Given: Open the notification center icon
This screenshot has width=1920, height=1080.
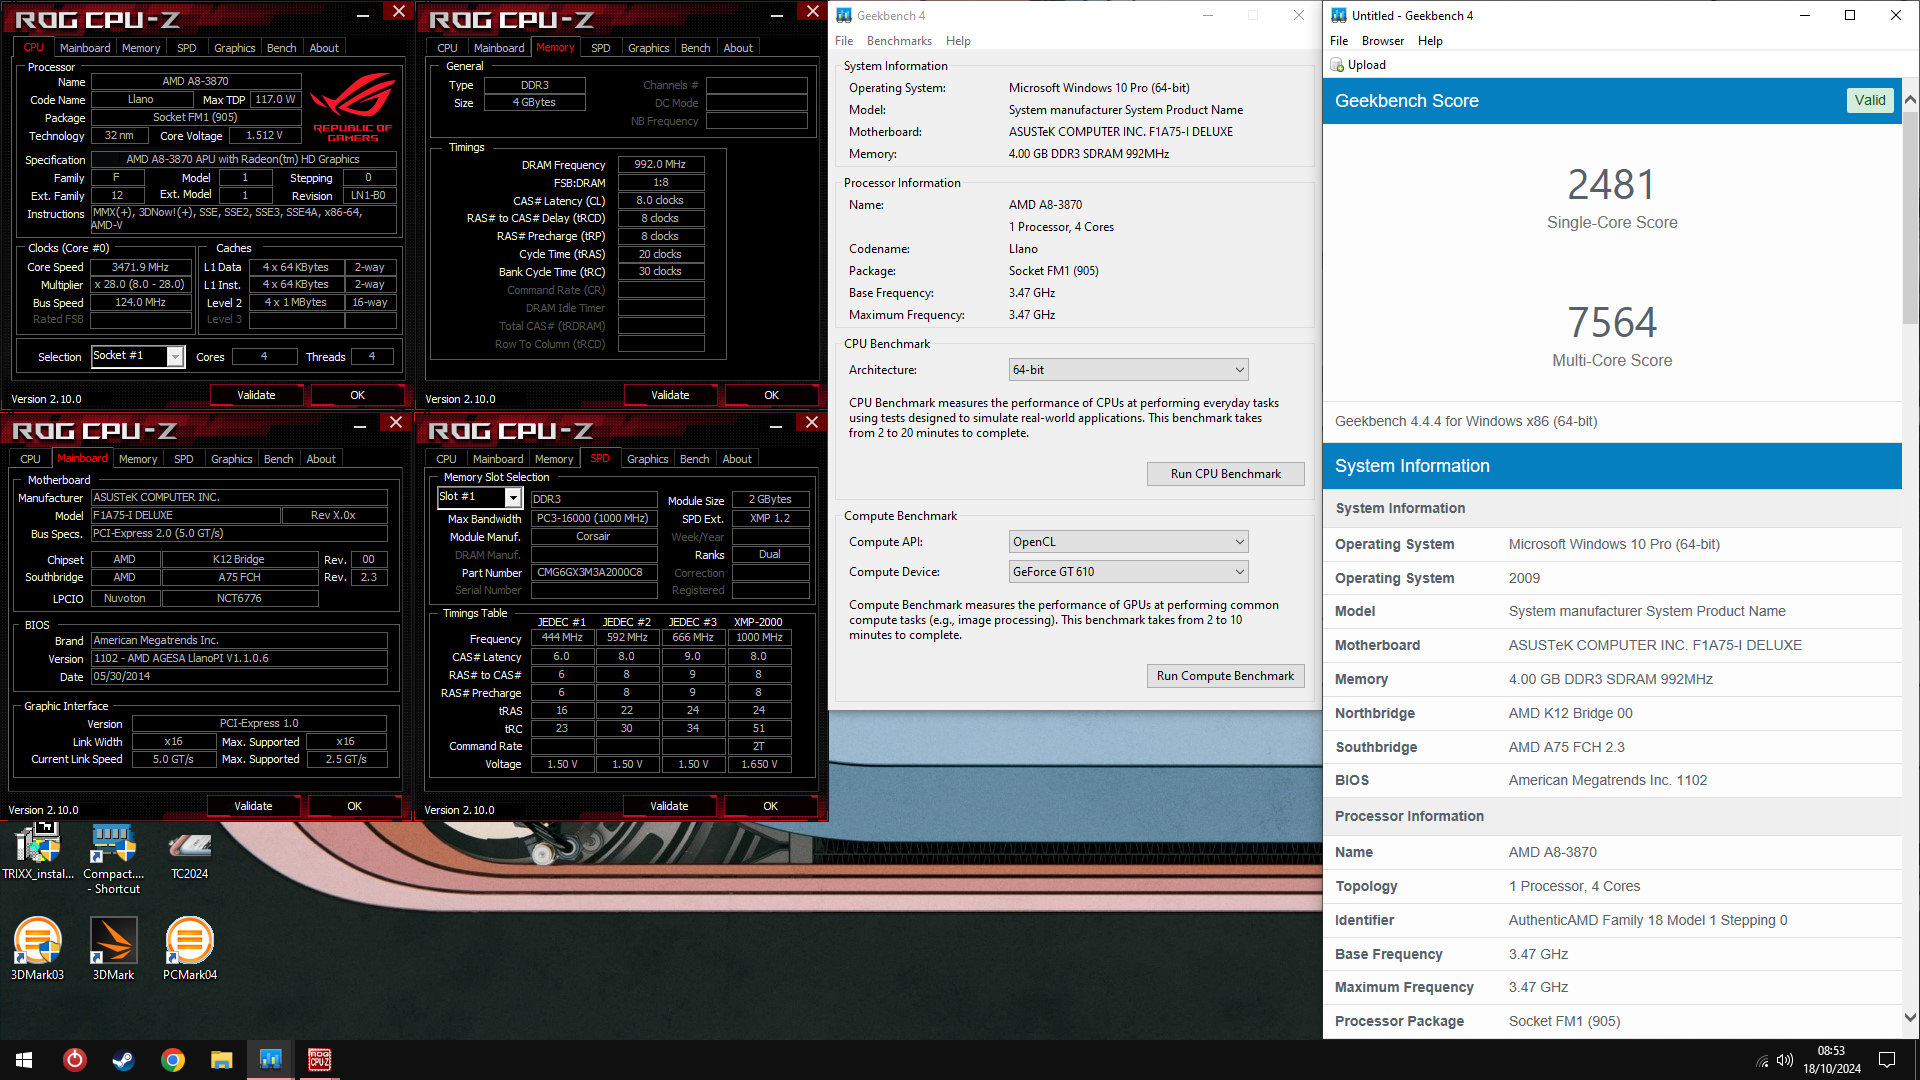Looking at the screenshot, I should tap(1887, 1060).
